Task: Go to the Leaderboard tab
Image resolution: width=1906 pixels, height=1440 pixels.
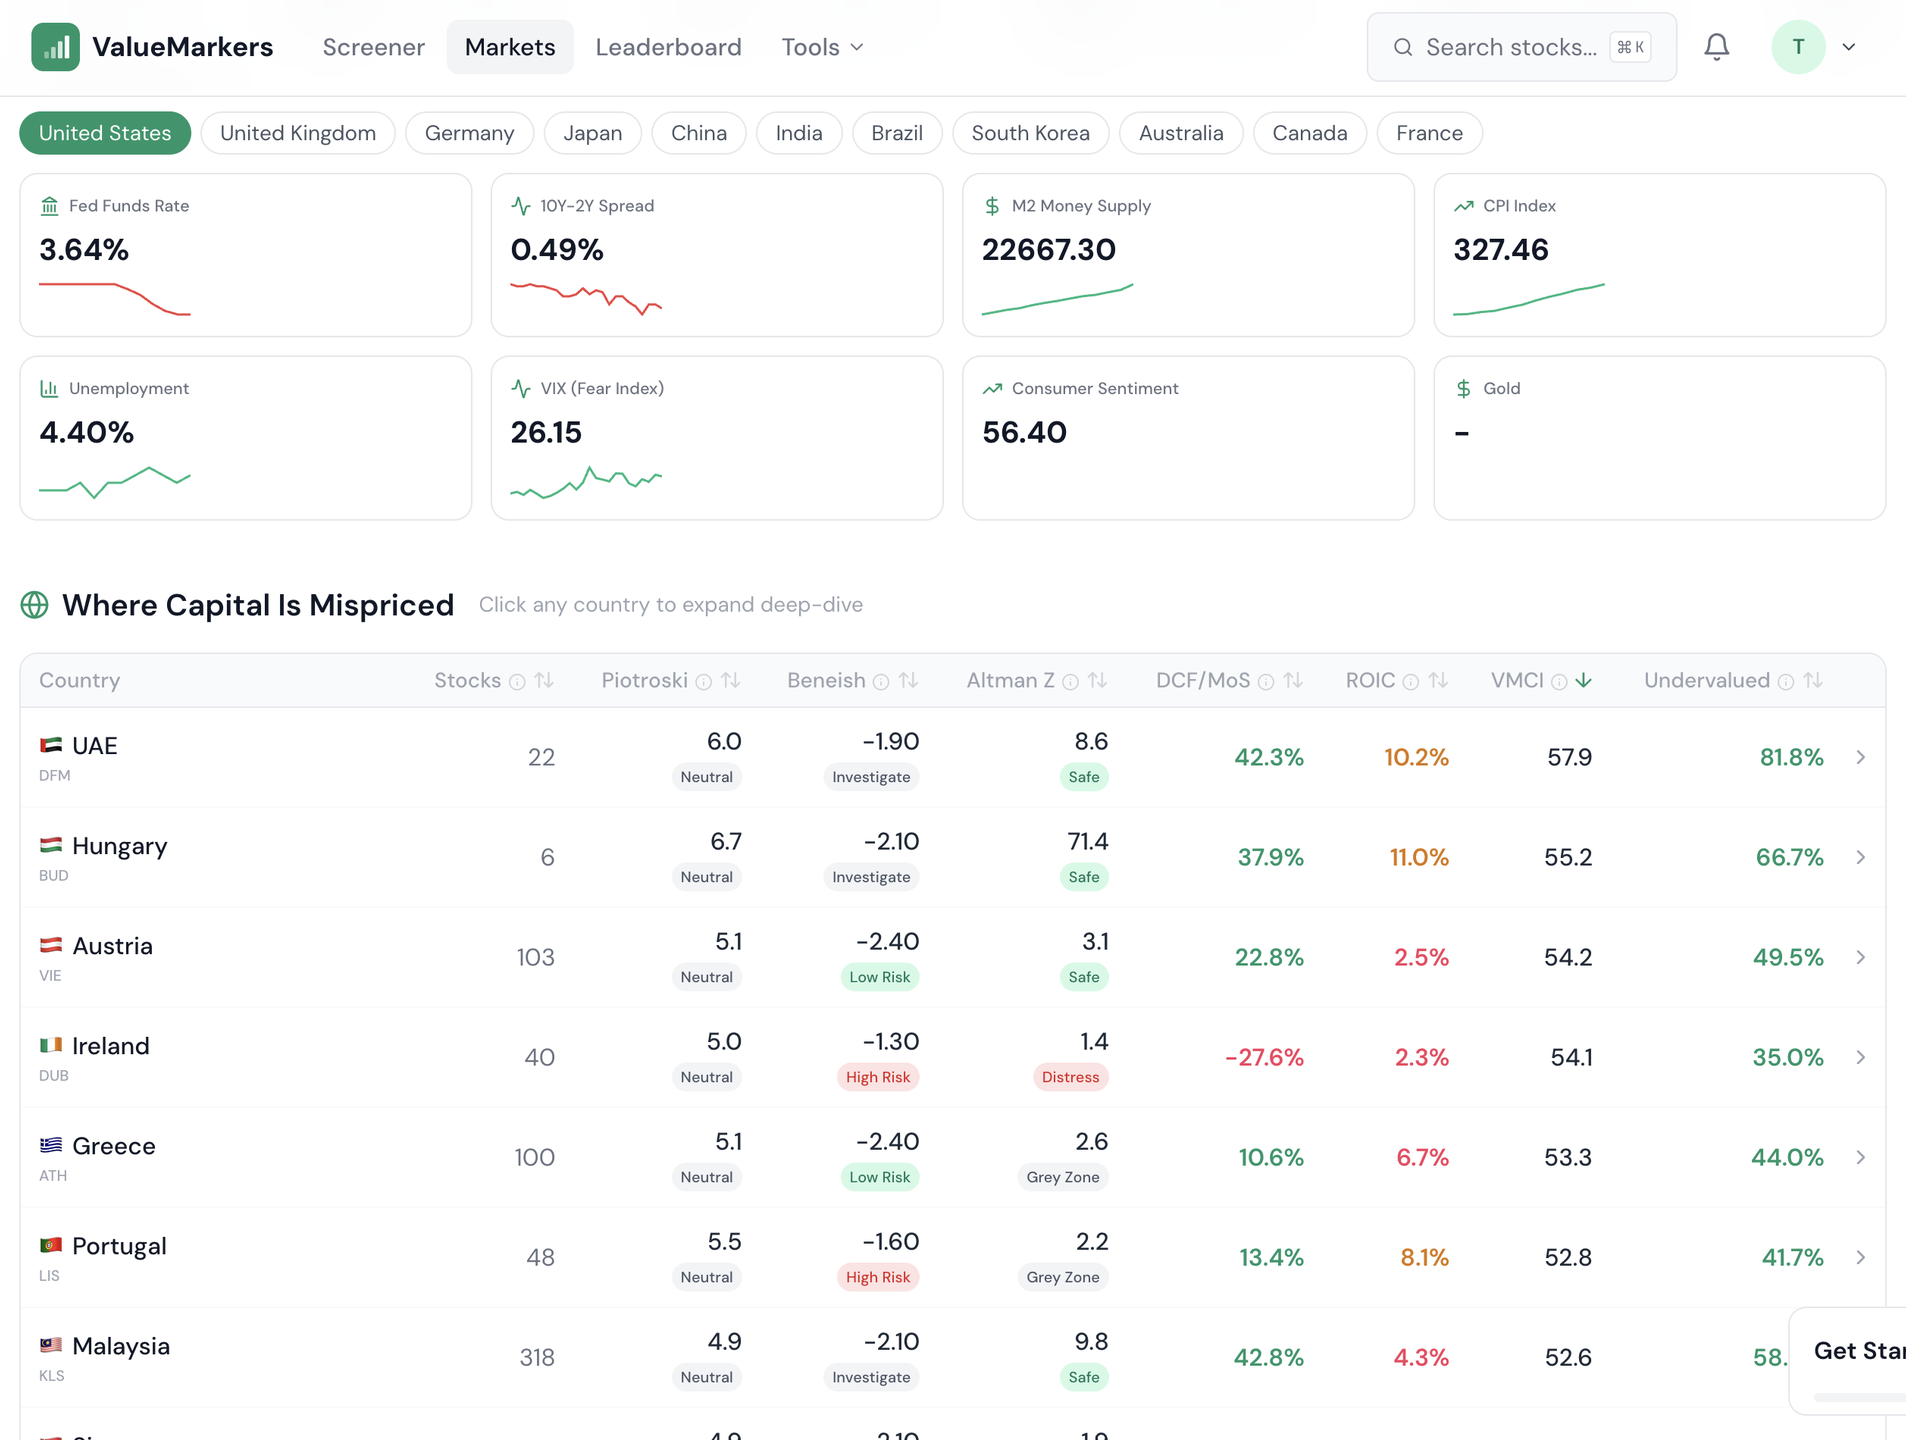Action: tap(668, 47)
